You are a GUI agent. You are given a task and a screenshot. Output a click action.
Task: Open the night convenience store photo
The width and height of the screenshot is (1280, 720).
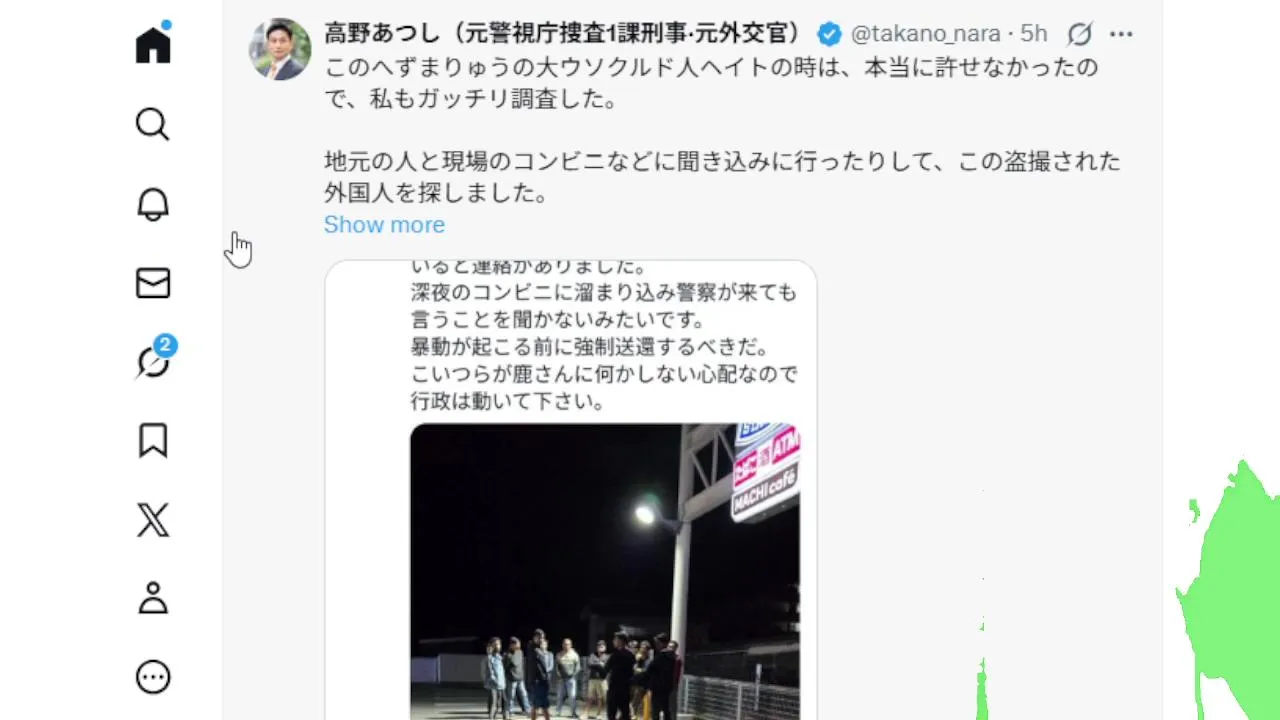(x=605, y=571)
